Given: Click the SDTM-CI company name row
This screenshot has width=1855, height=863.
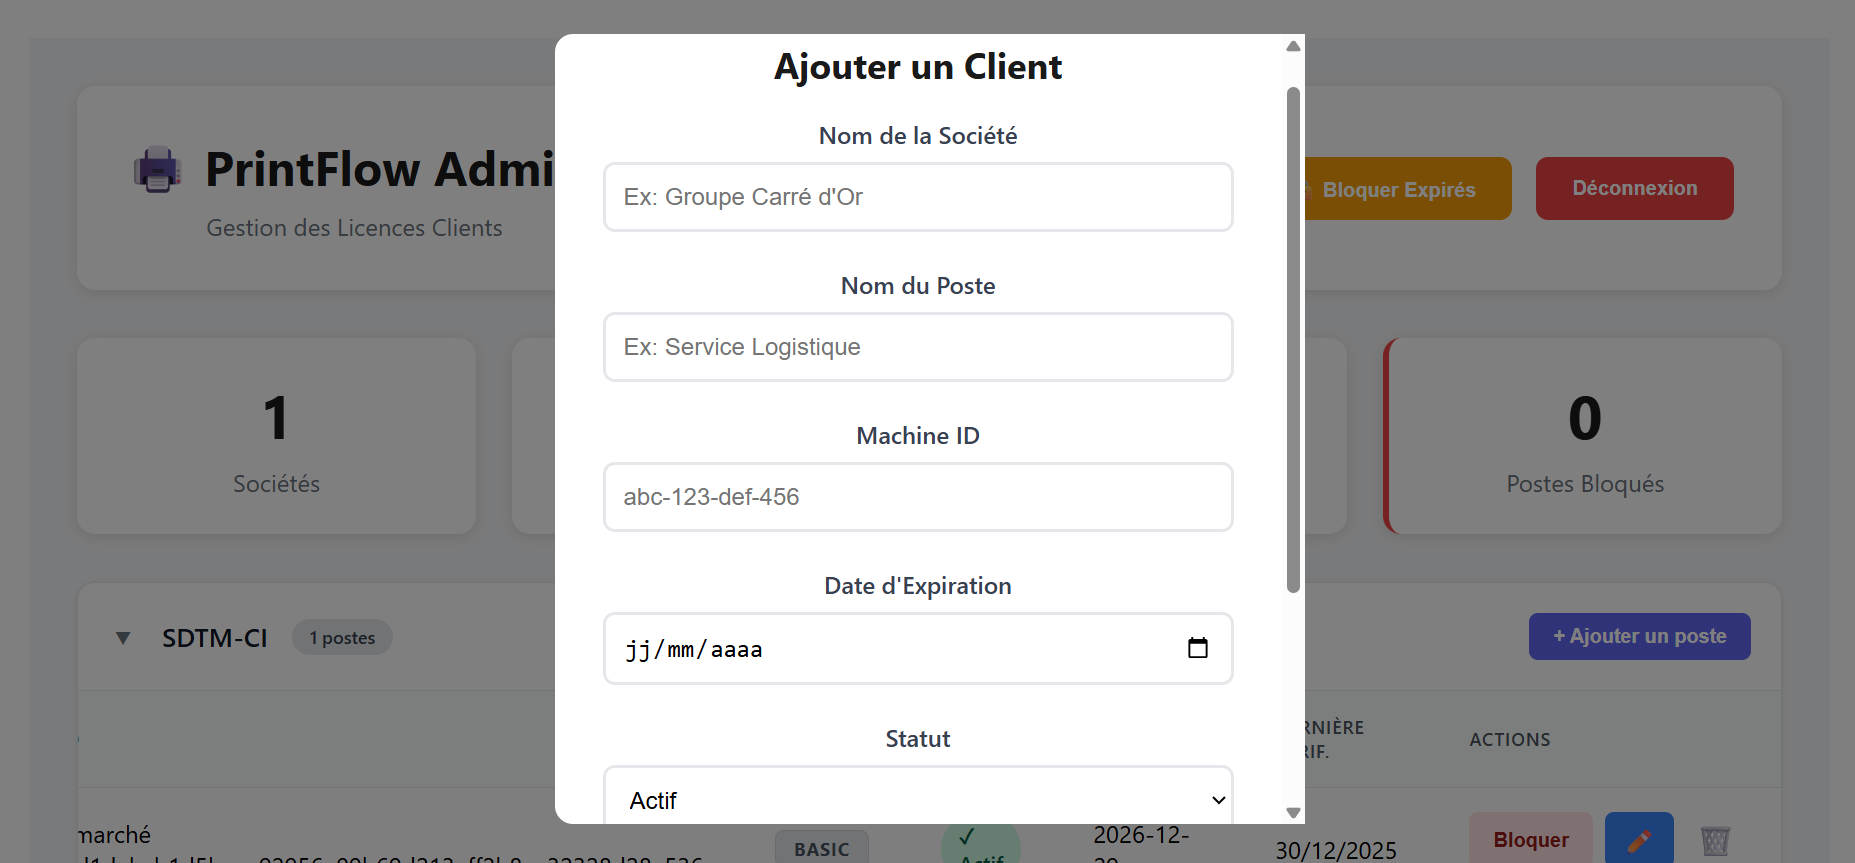Looking at the screenshot, I should point(215,638).
